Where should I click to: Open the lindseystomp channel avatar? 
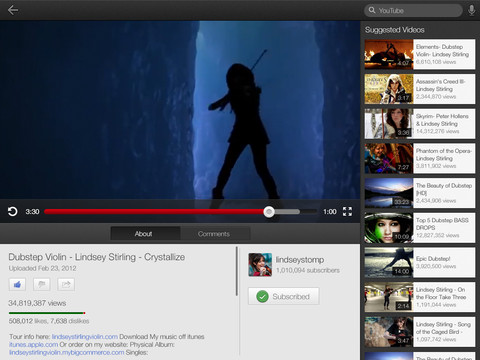coord(260,265)
